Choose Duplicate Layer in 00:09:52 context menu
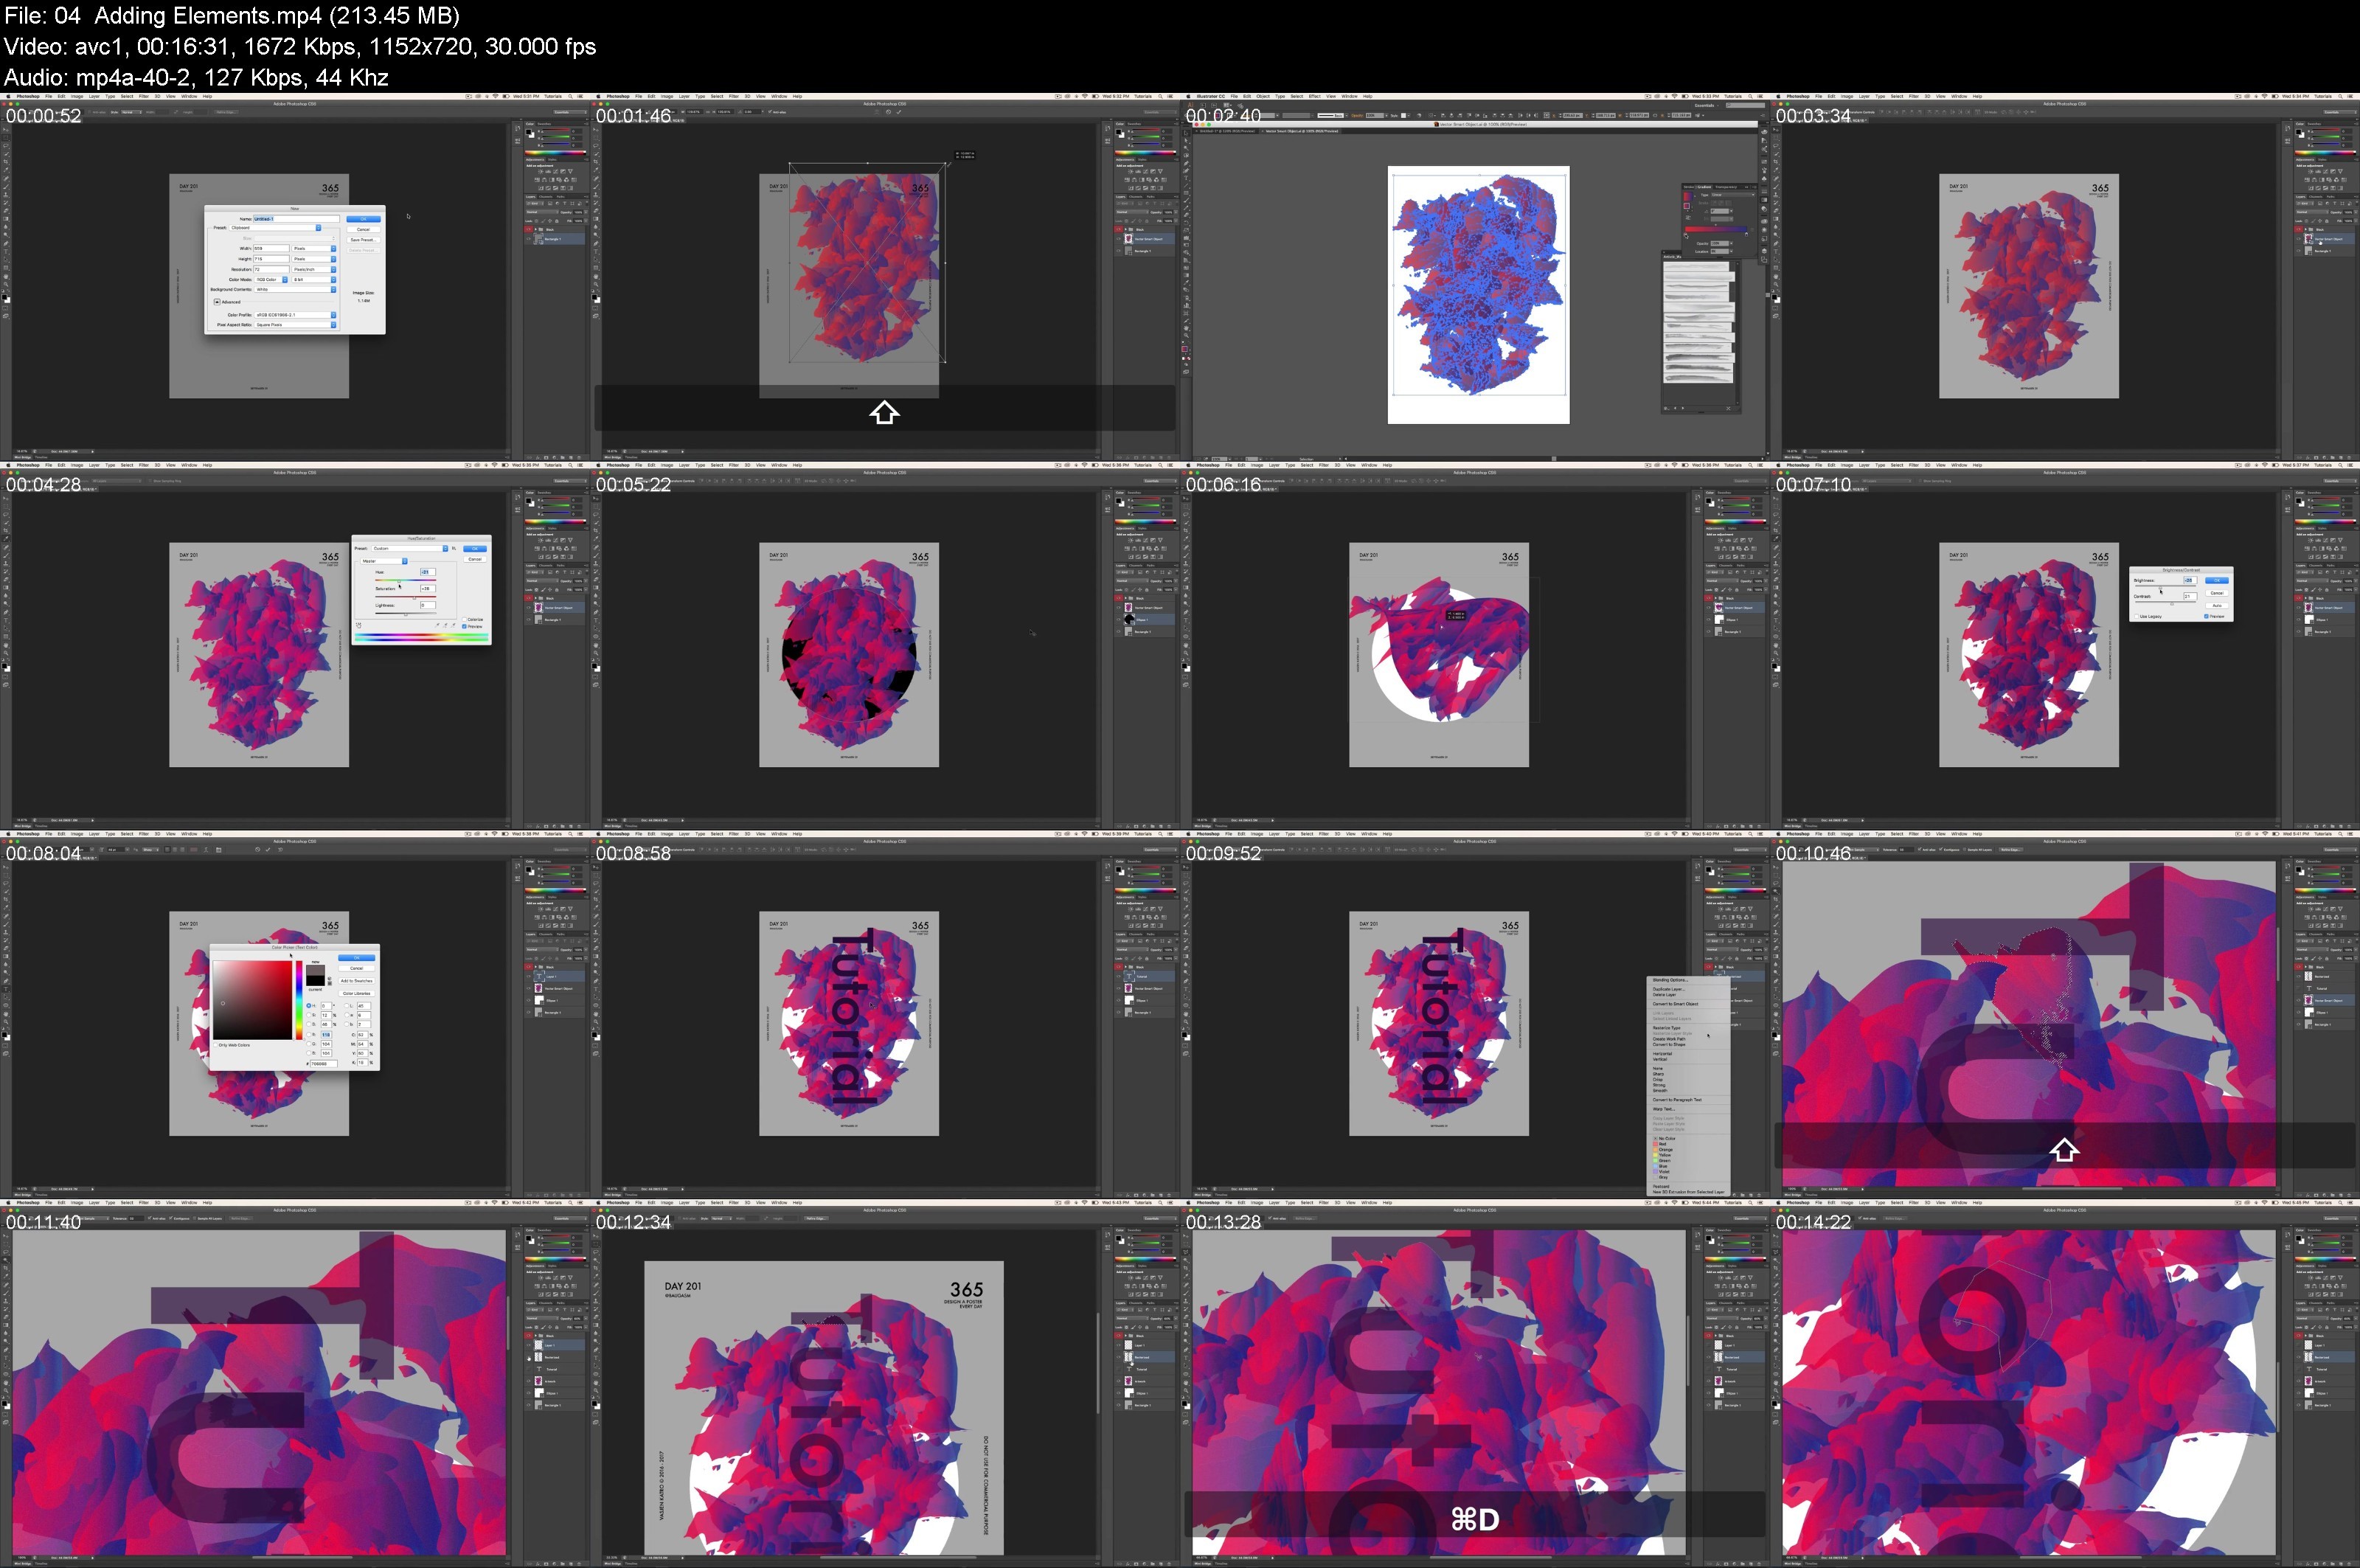Screen dimensions: 2360x1568 [x=1669, y=989]
